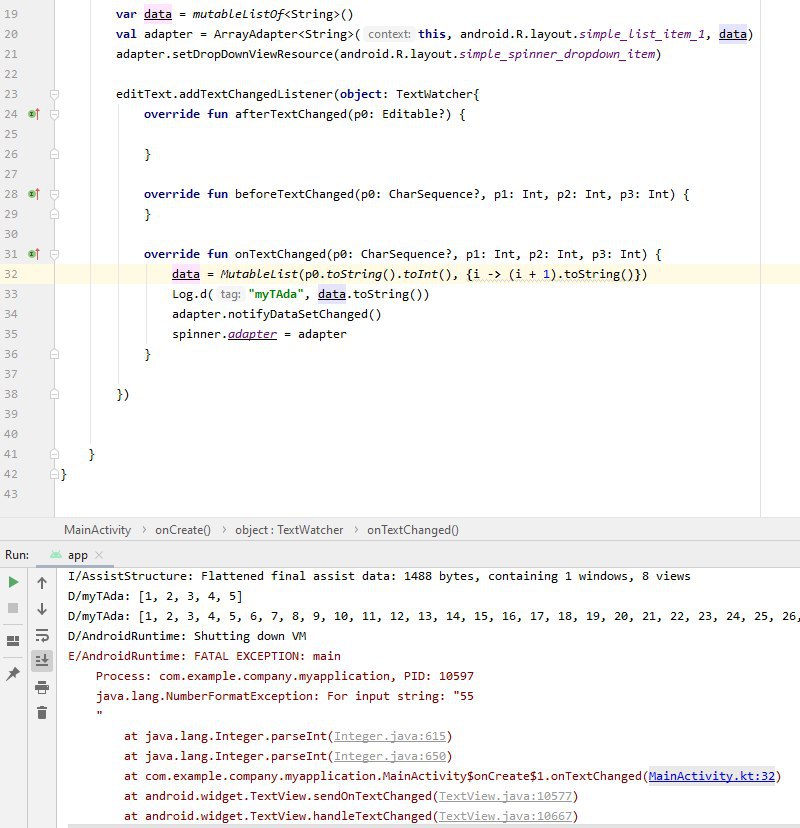Click fold end marker at line 38
The width and height of the screenshot is (800, 828).
click(x=54, y=394)
